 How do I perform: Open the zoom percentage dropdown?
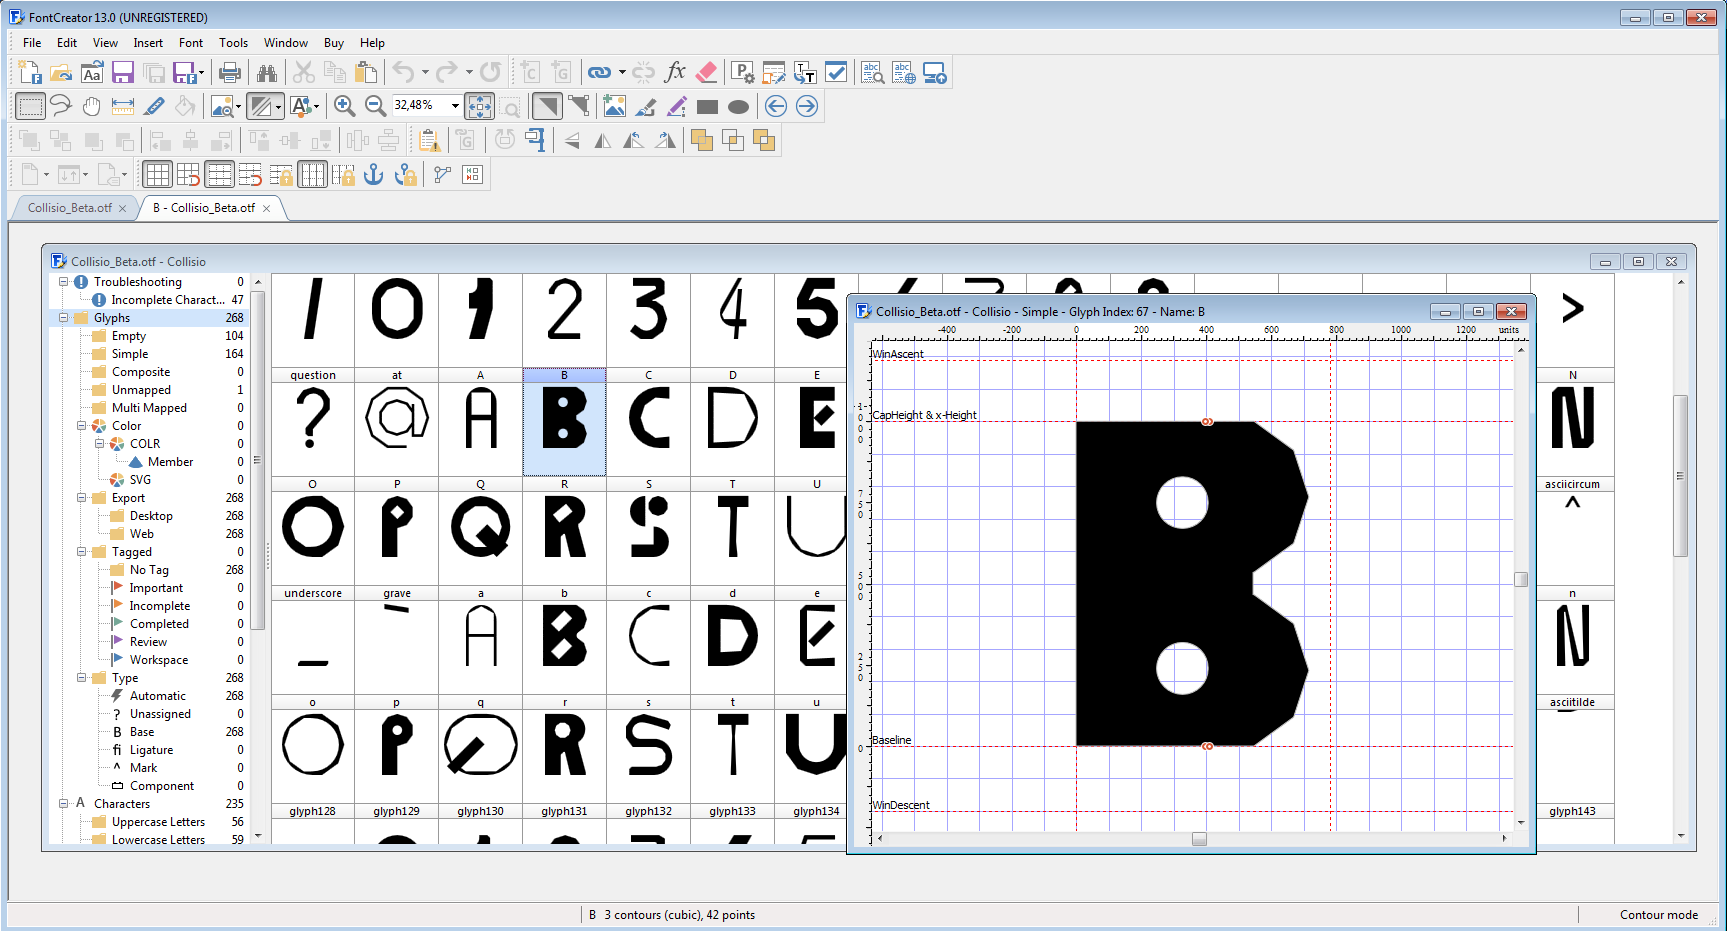[x=455, y=106]
